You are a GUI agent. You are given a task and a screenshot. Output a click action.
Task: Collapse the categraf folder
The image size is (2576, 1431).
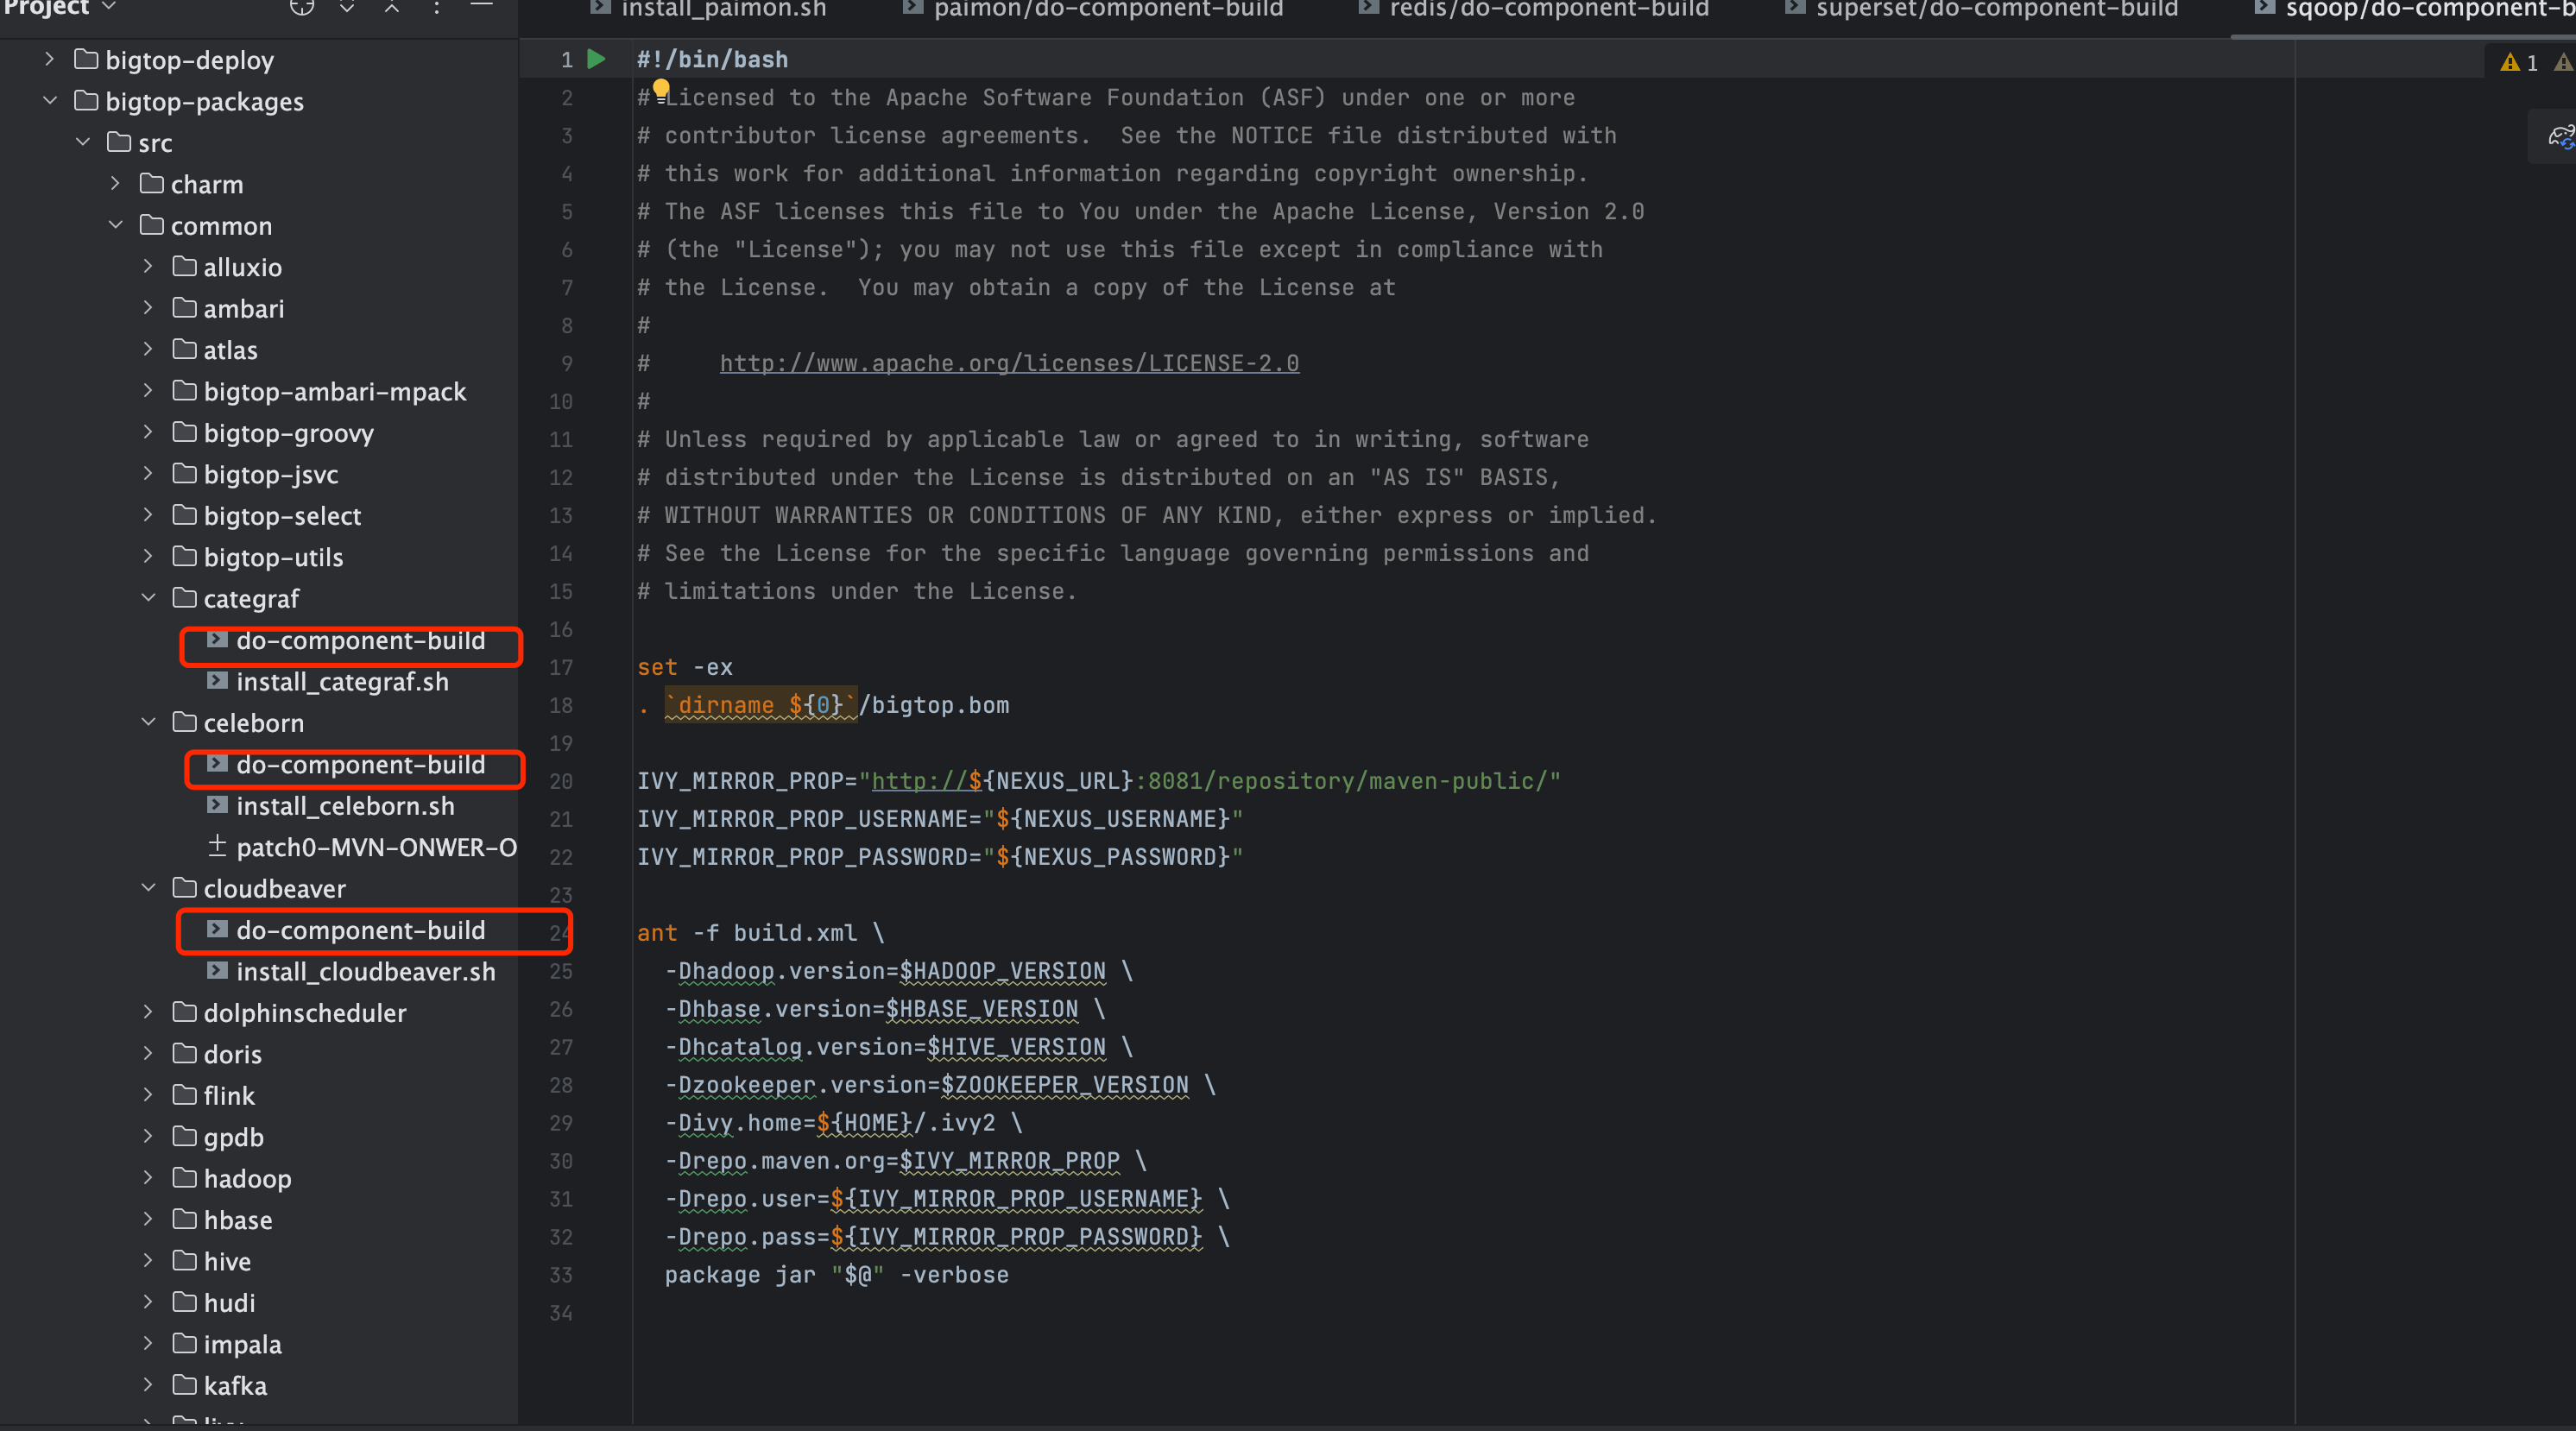tap(148, 598)
